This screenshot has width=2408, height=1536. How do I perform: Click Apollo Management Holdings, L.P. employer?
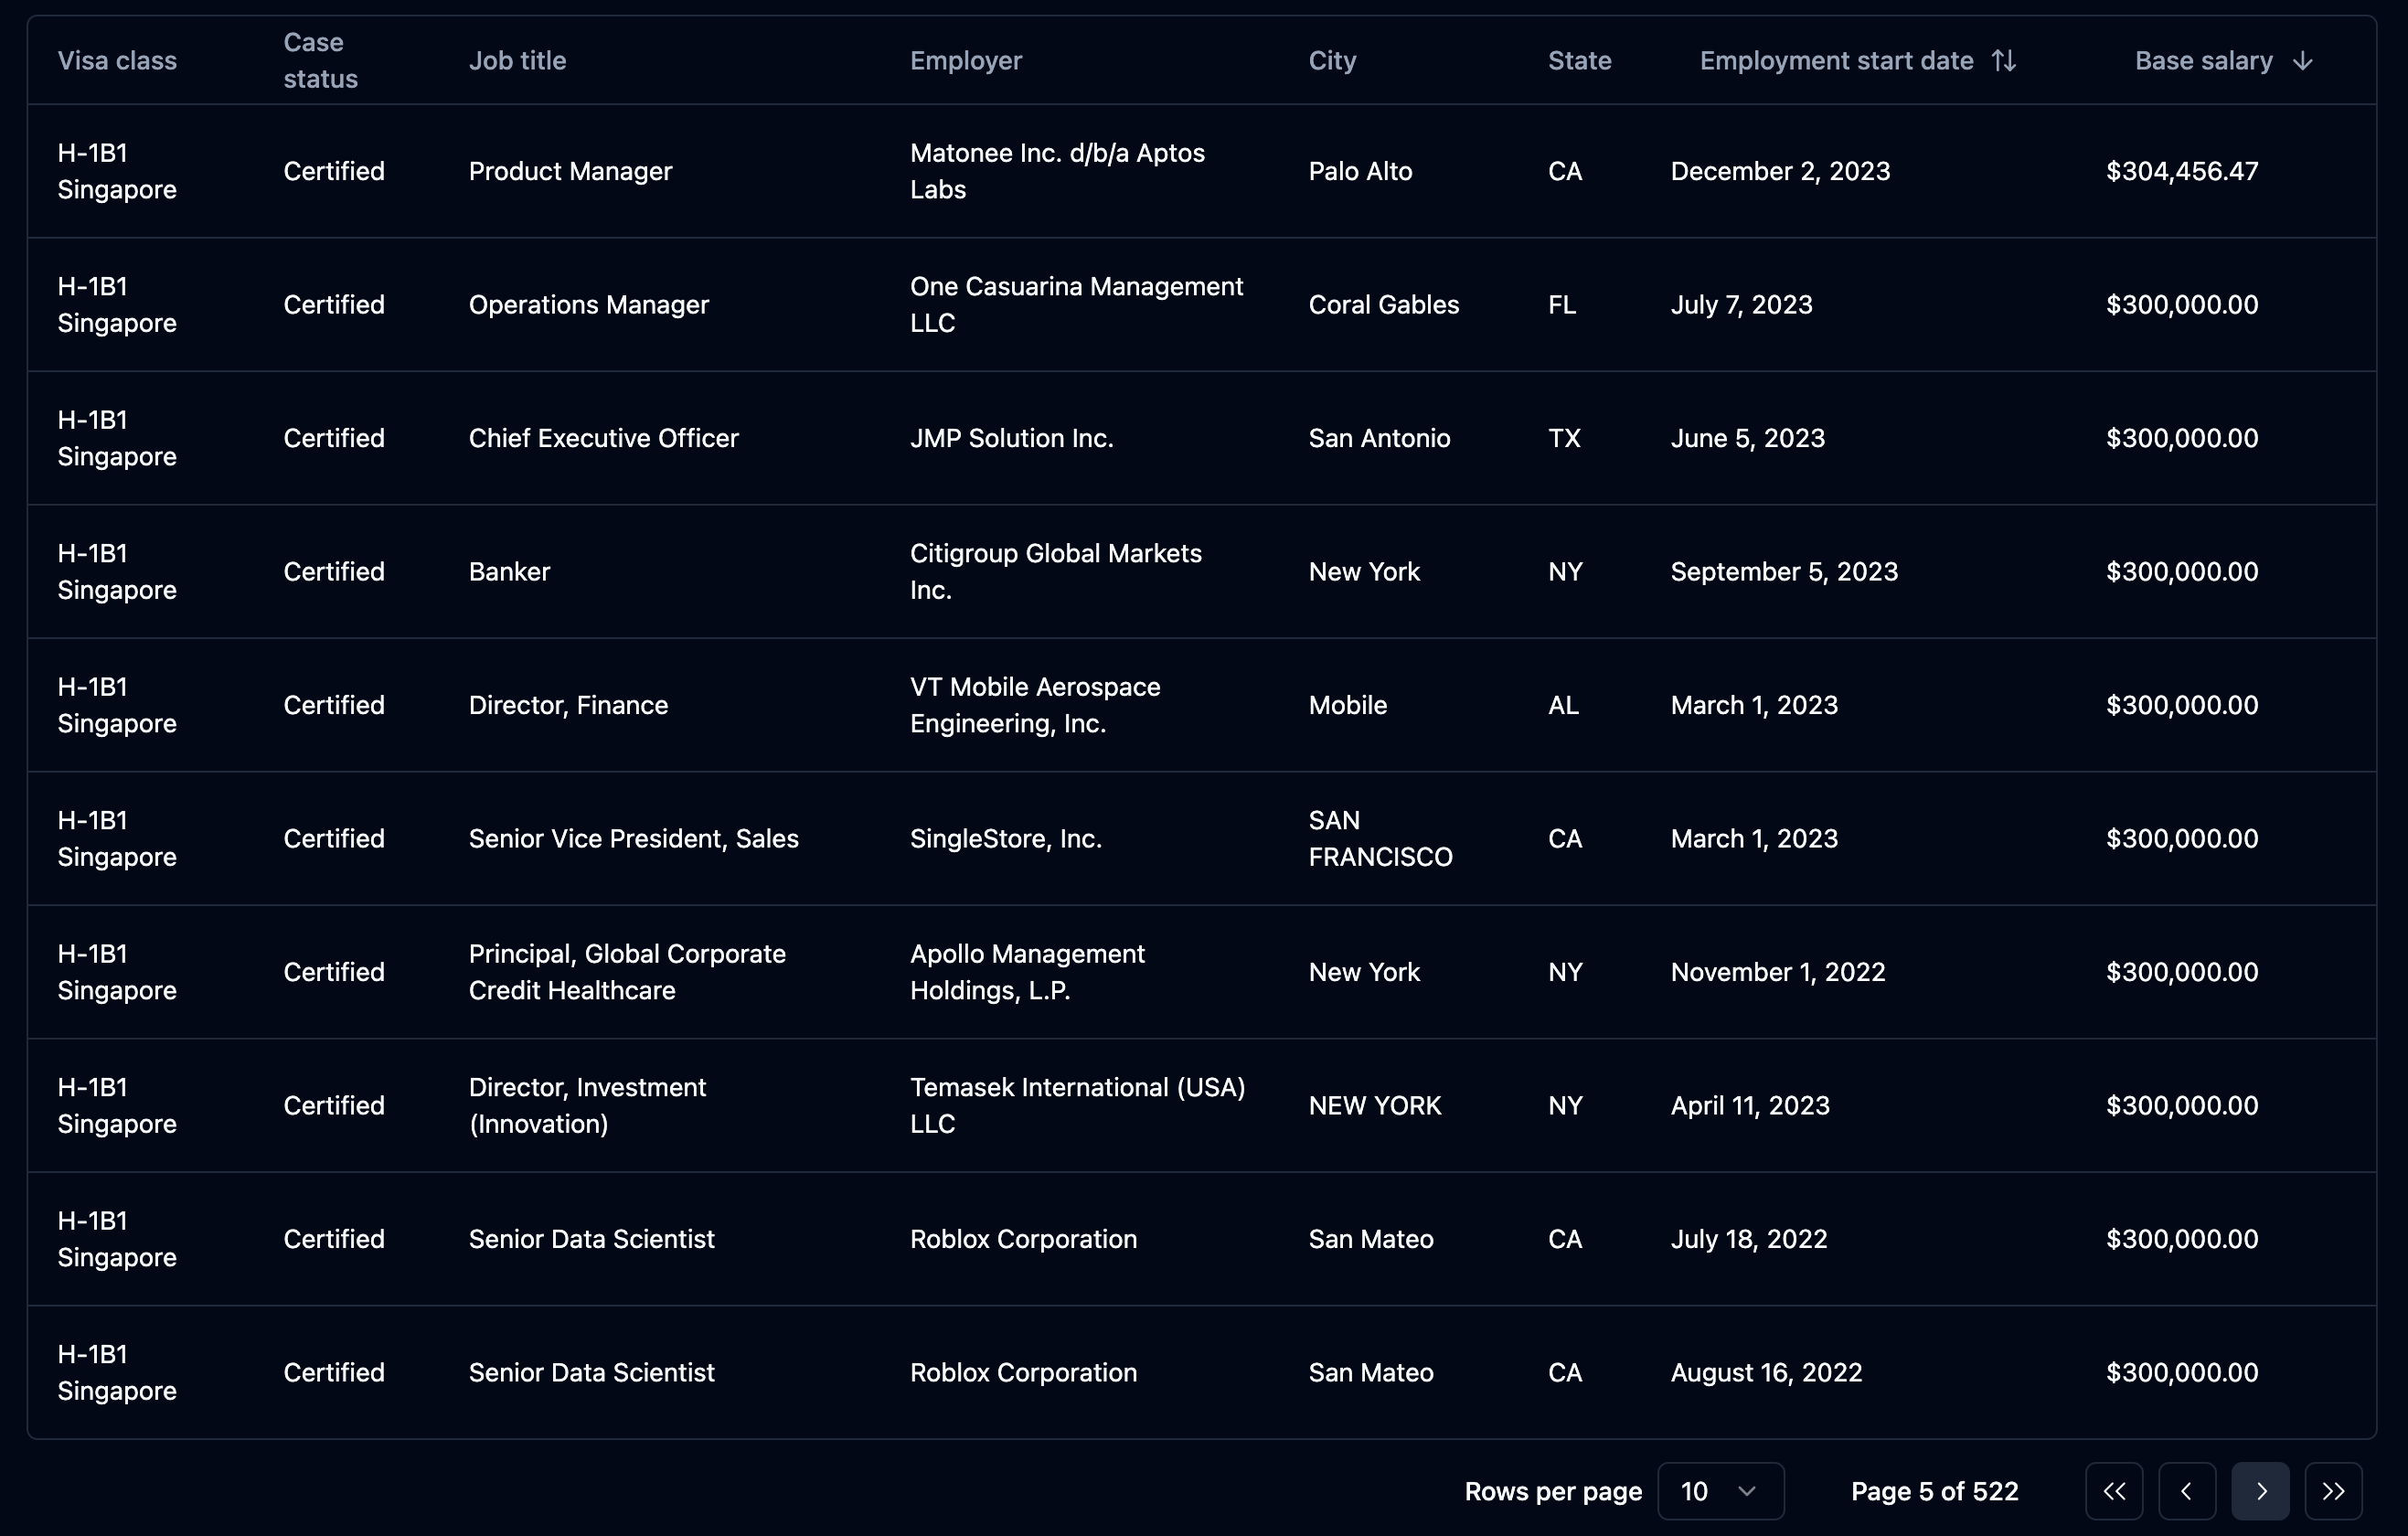[x=1027, y=972]
